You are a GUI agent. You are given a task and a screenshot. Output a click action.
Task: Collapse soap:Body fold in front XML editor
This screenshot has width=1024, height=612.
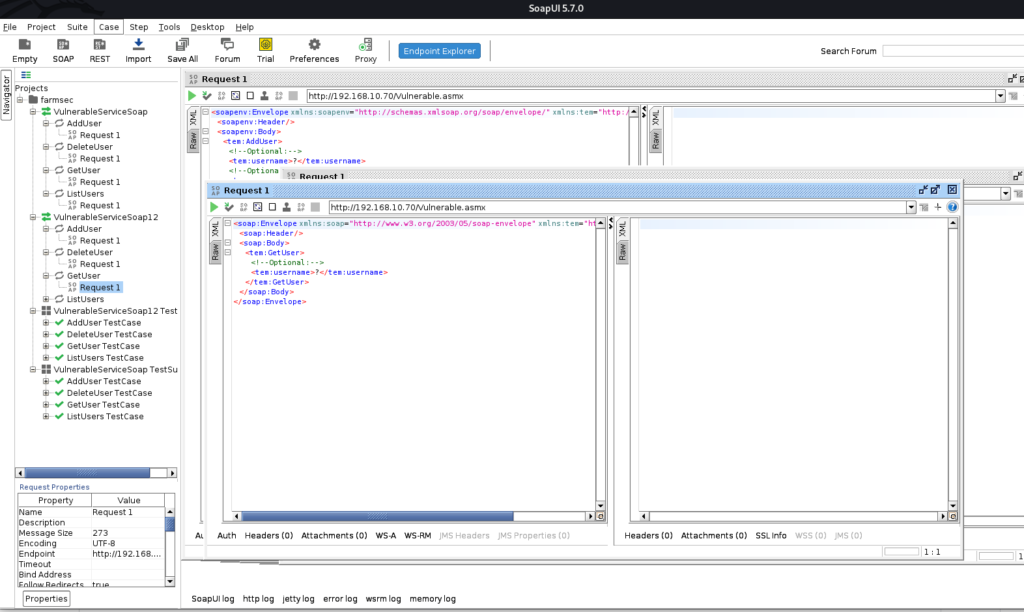pyautogui.click(x=228, y=243)
